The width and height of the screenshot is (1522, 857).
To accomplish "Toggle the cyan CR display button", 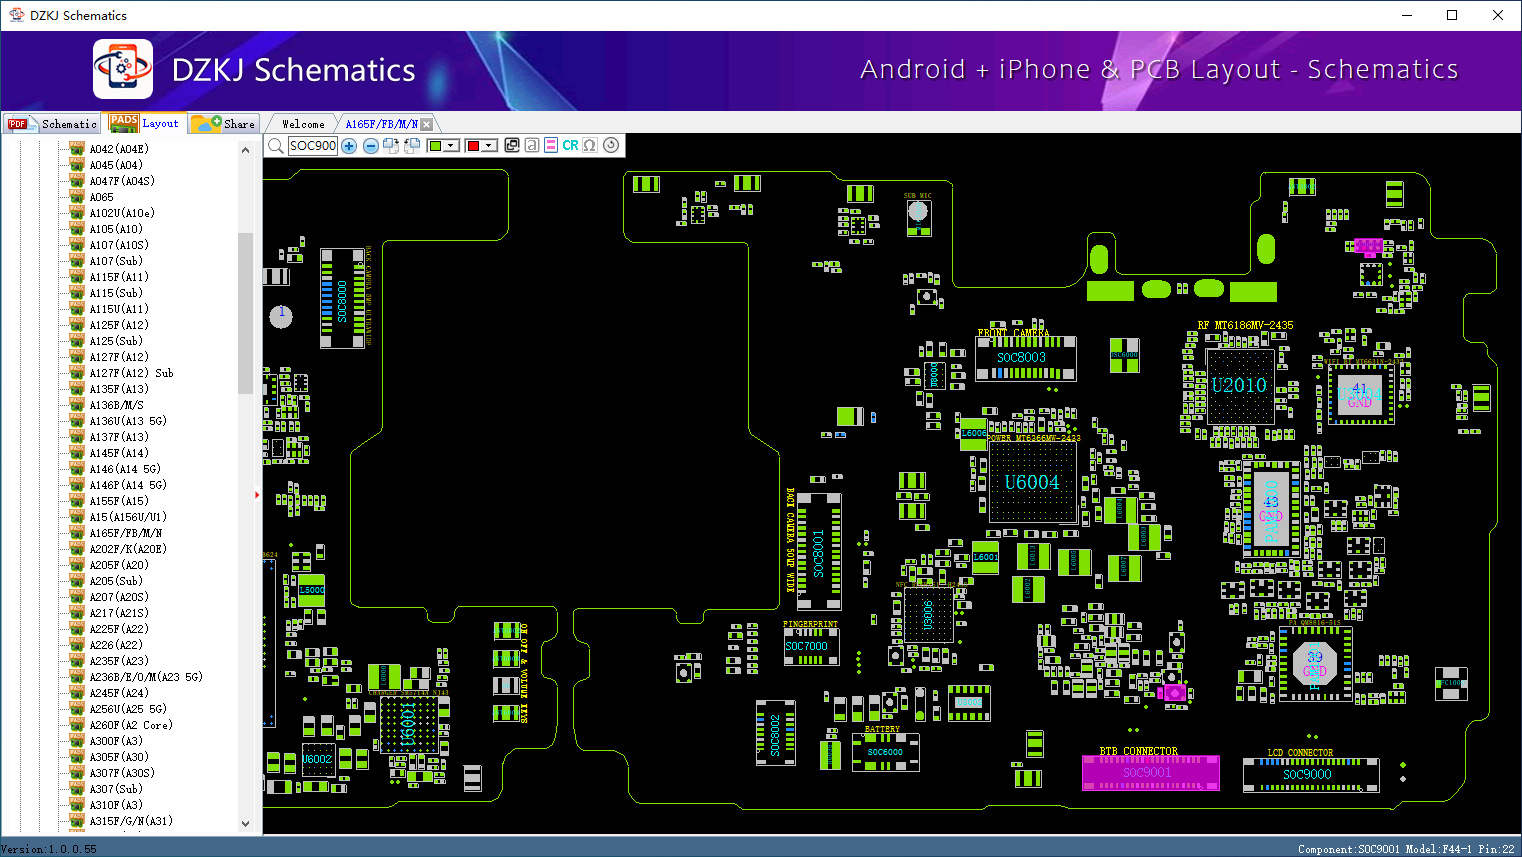I will [x=570, y=146].
